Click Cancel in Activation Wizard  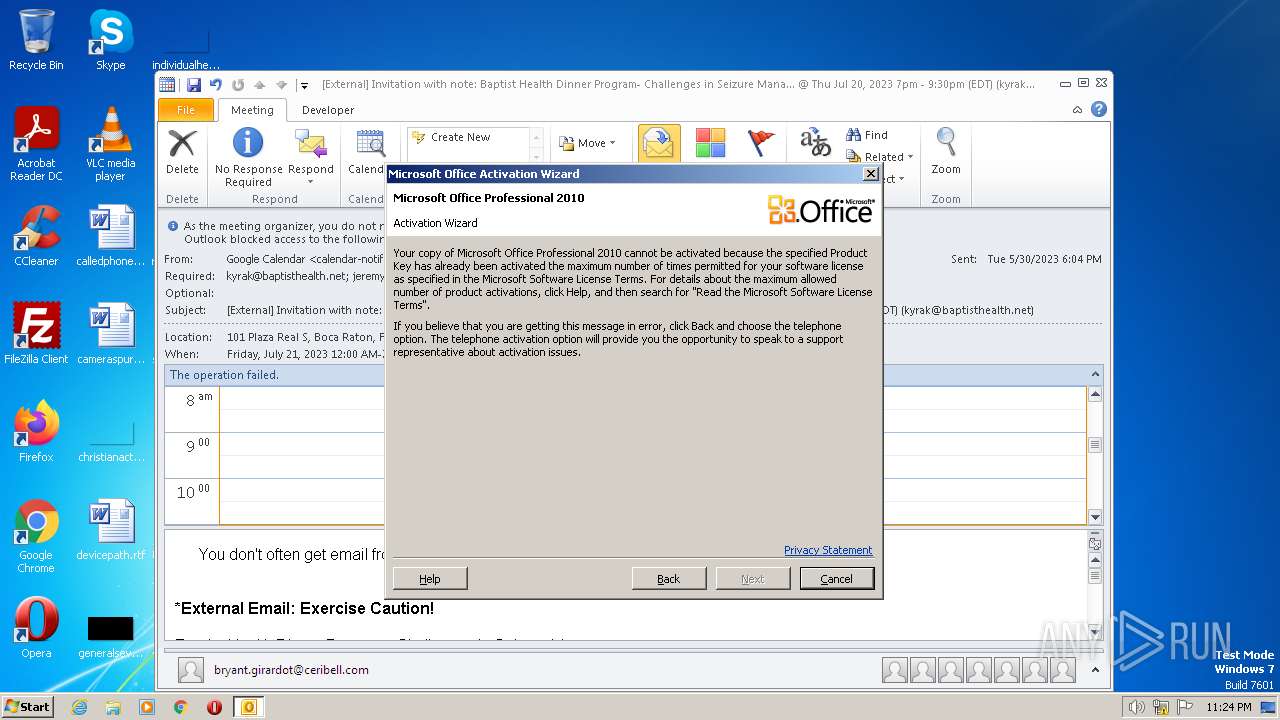(837, 578)
